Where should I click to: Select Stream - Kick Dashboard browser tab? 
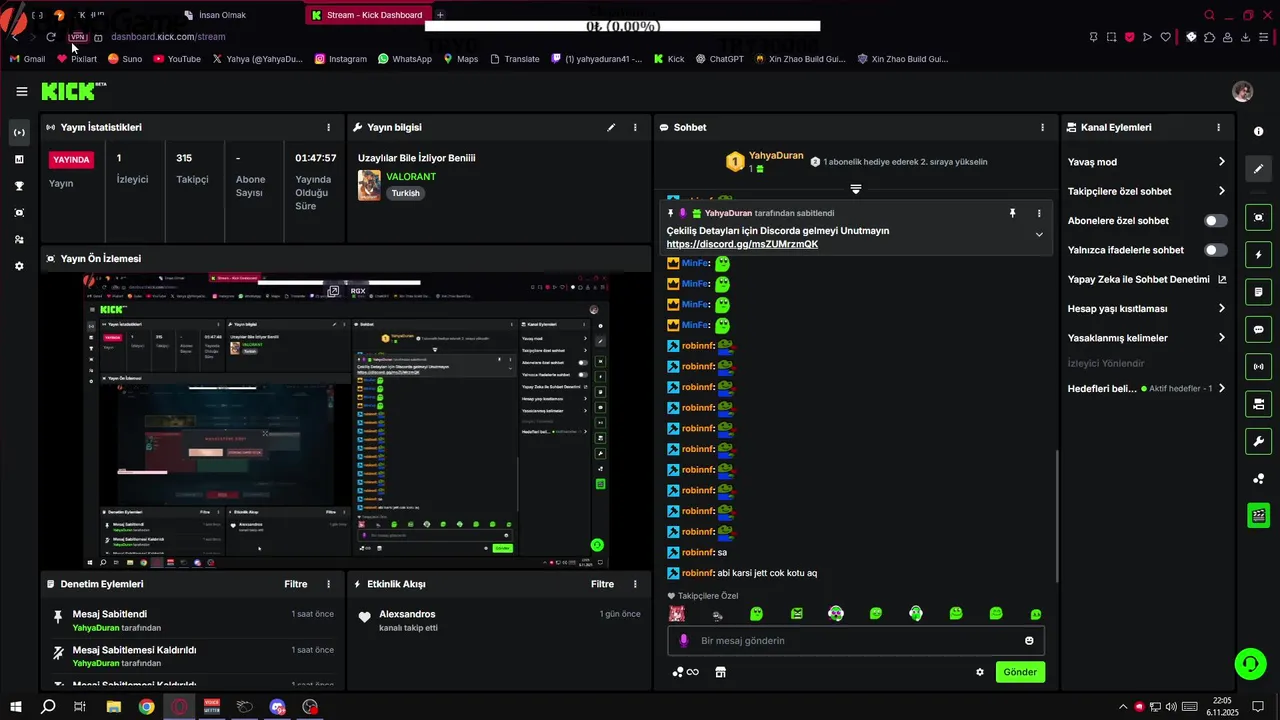(367, 15)
